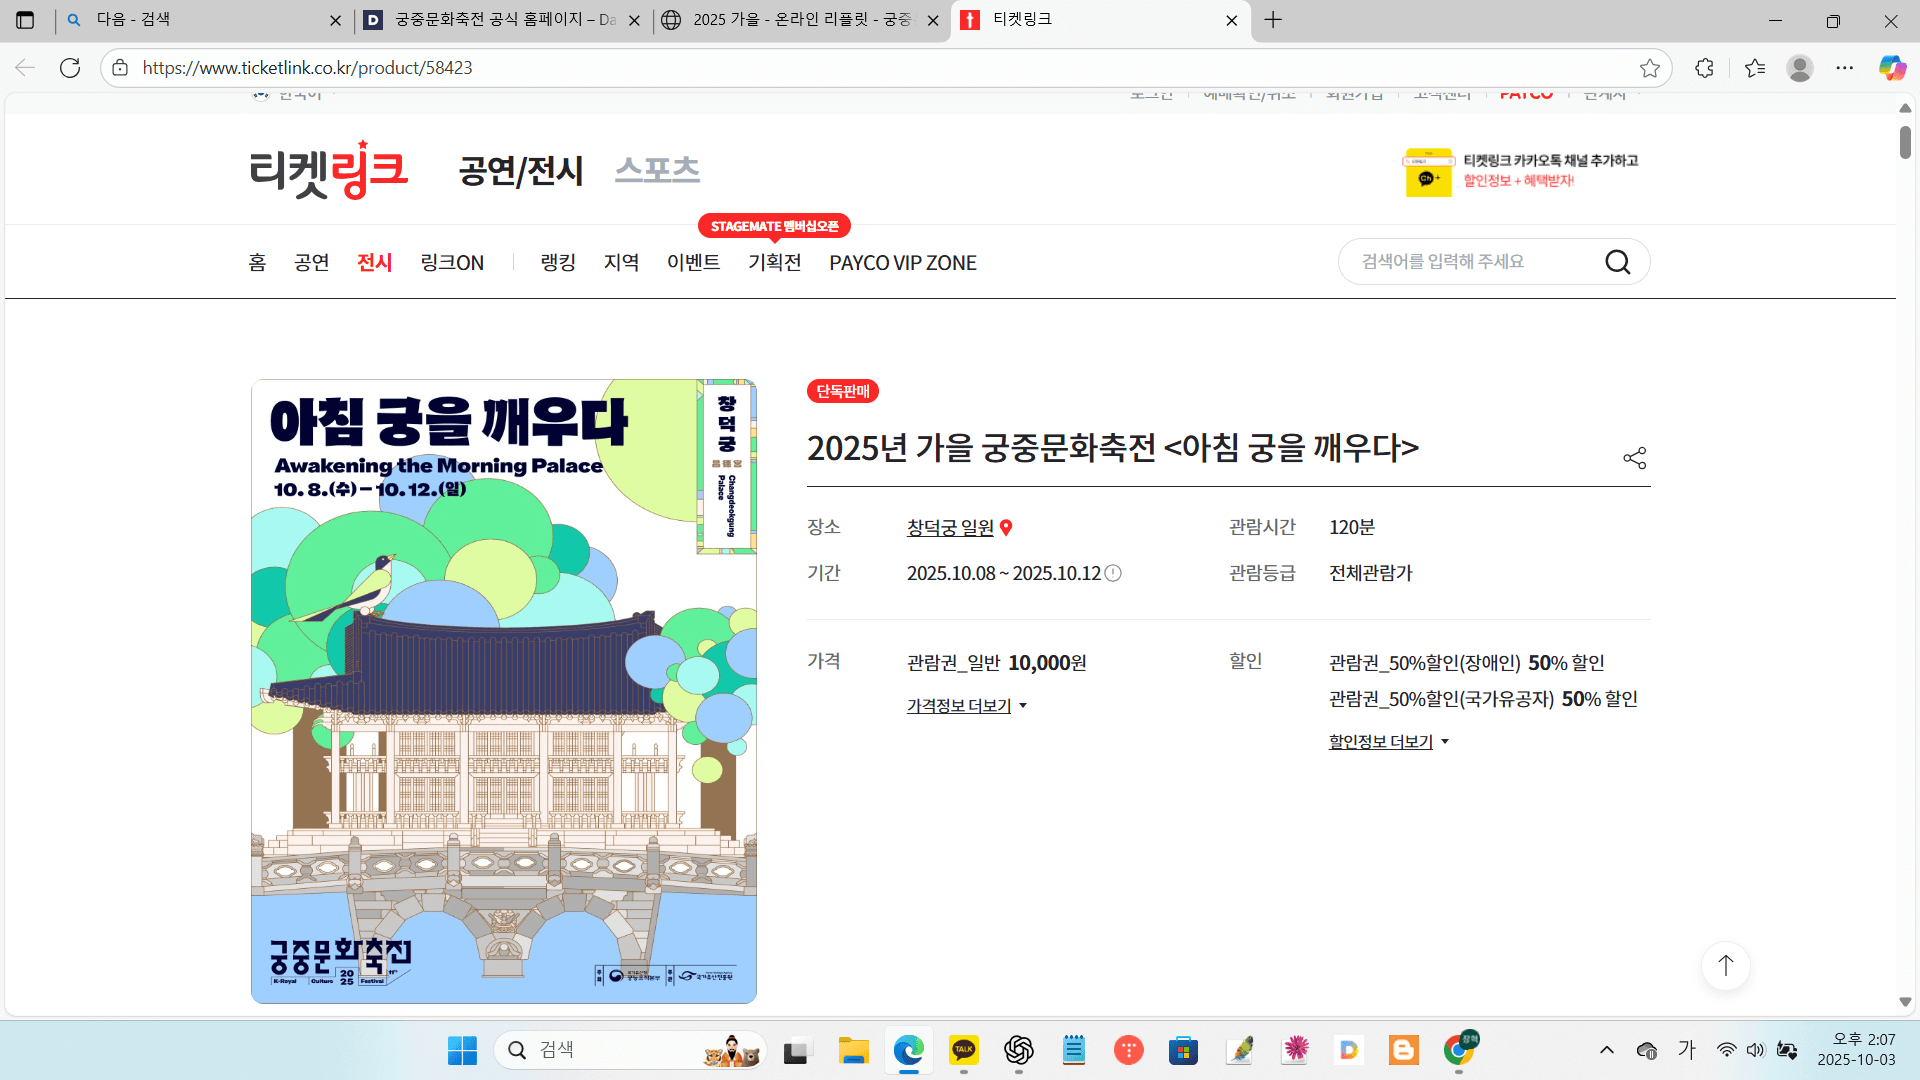Click the favorites star in the address bar
1920x1080 pixels.
[1651, 67]
